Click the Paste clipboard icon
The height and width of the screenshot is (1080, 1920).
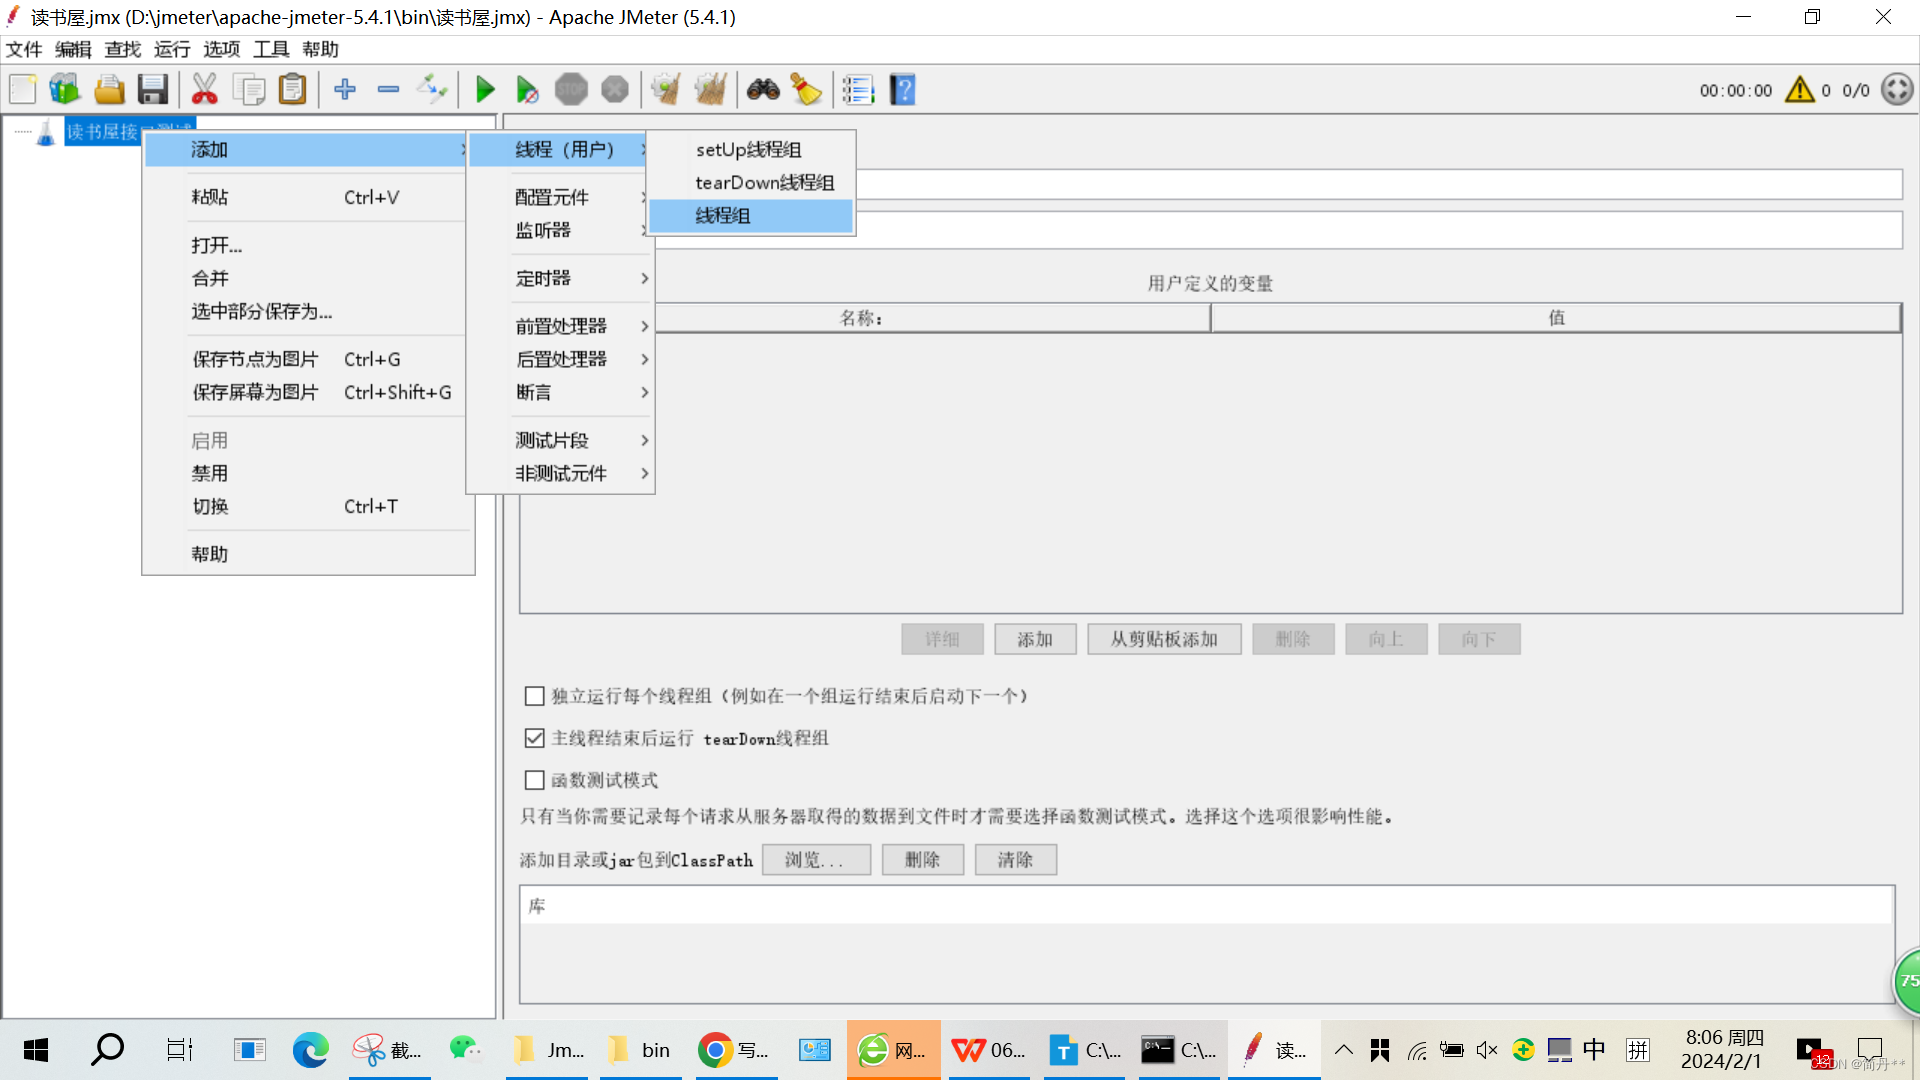tap(292, 90)
